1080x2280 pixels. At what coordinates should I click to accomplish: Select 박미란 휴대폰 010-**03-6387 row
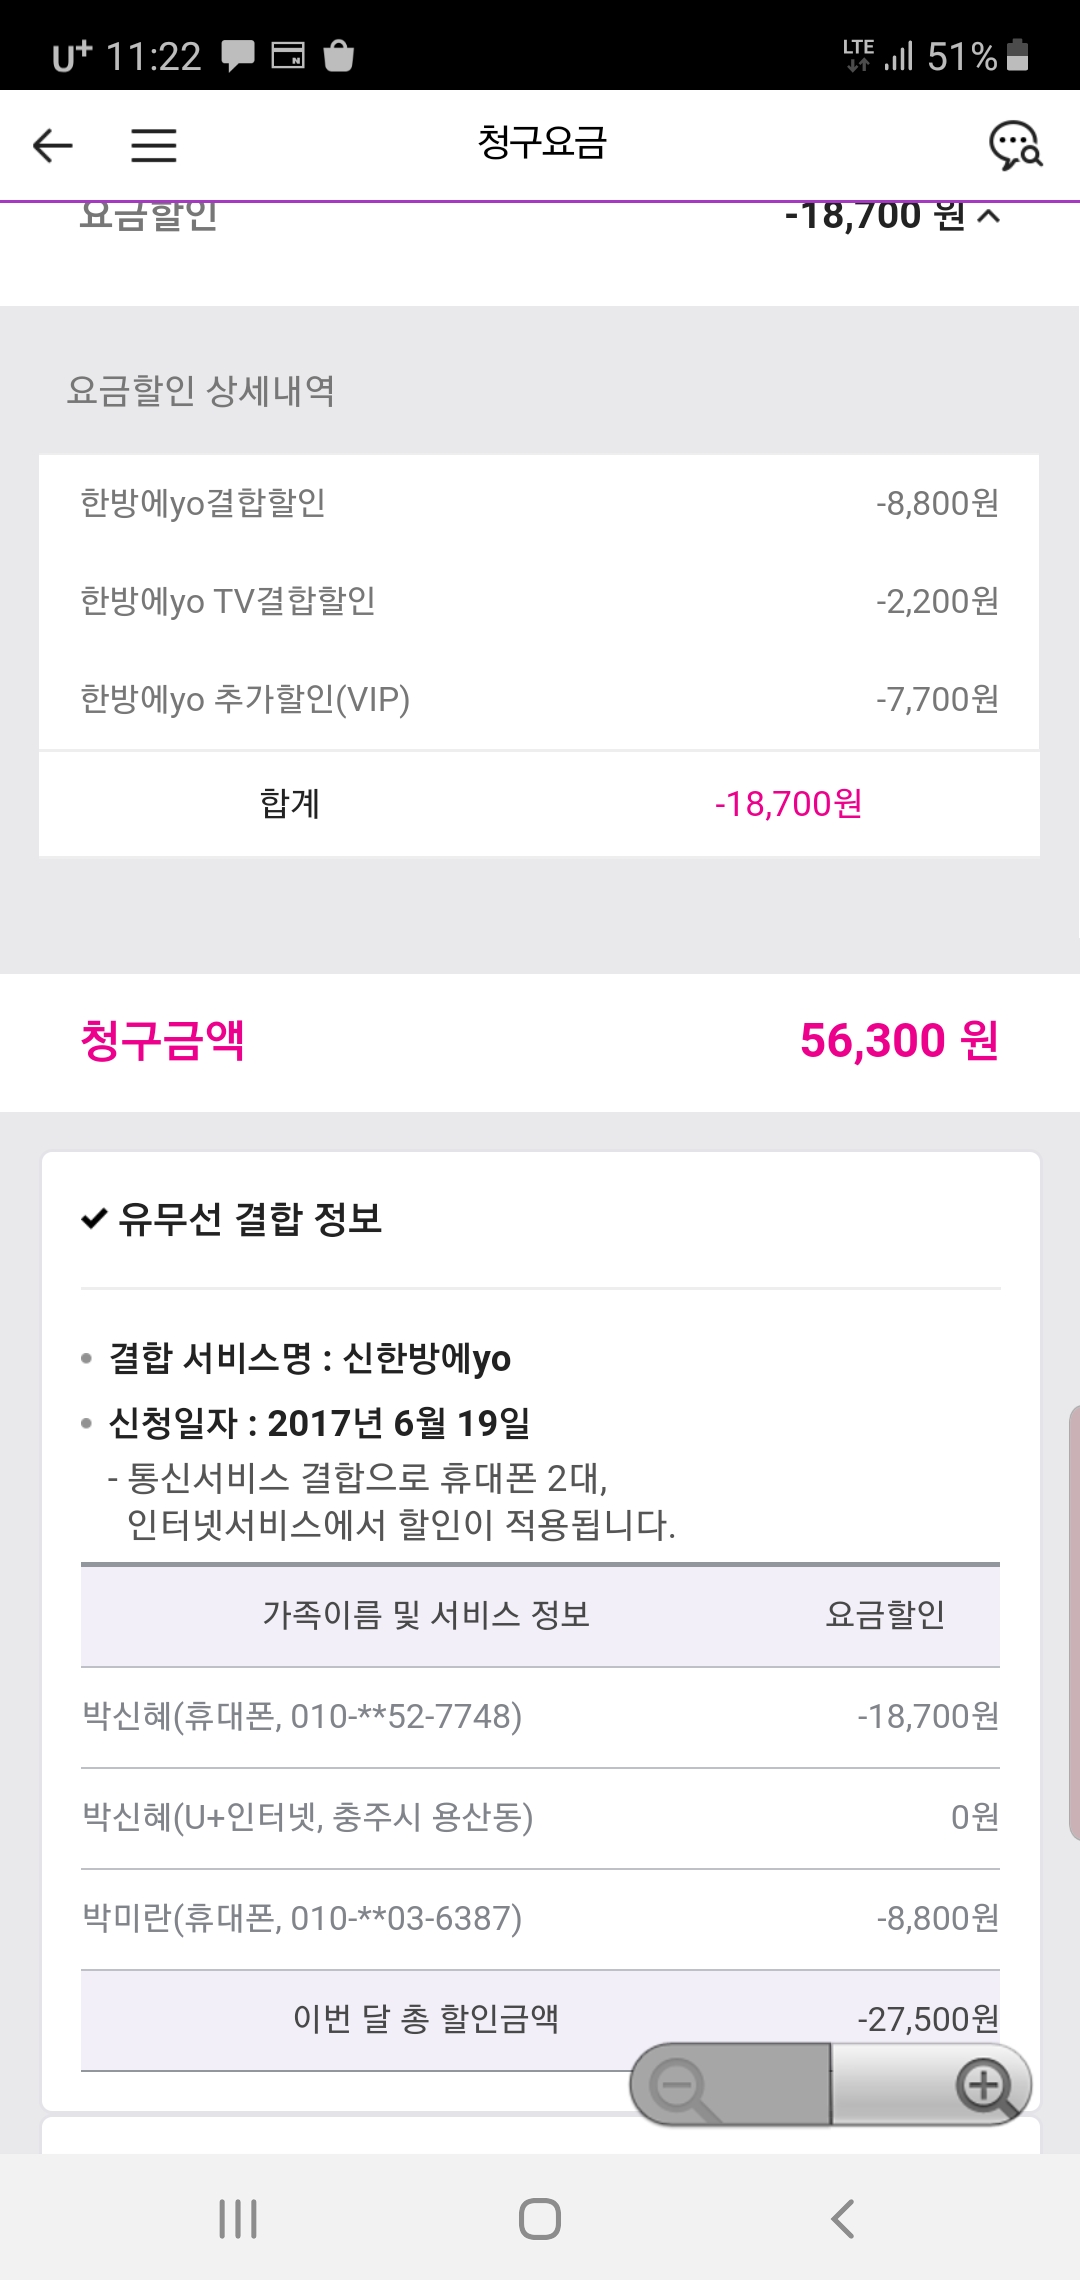539,1918
